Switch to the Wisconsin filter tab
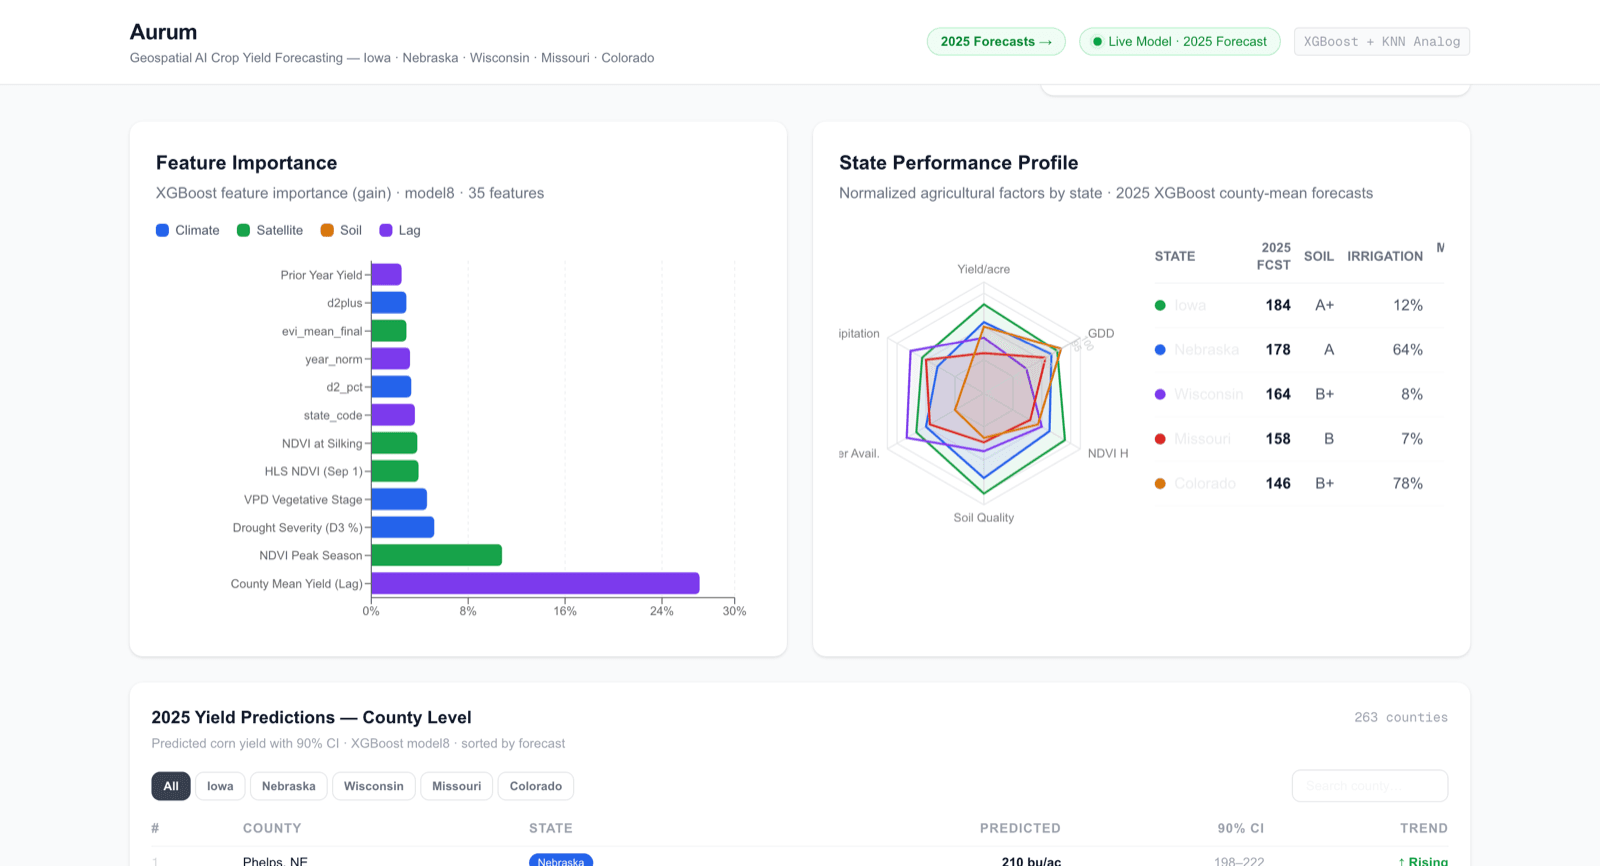Viewport: 1600px width, 866px height. [374, 786]
